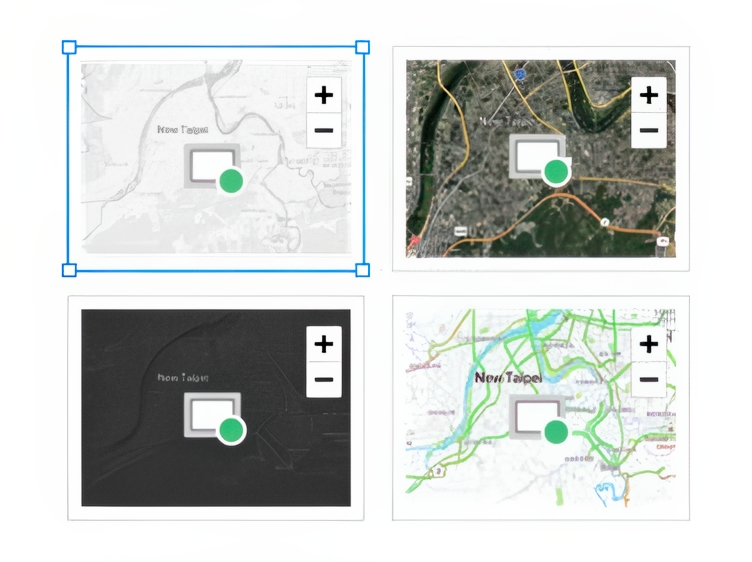752x562 pixels.
Task: Zoom out on the green roads map
Action: click(648, 379)
